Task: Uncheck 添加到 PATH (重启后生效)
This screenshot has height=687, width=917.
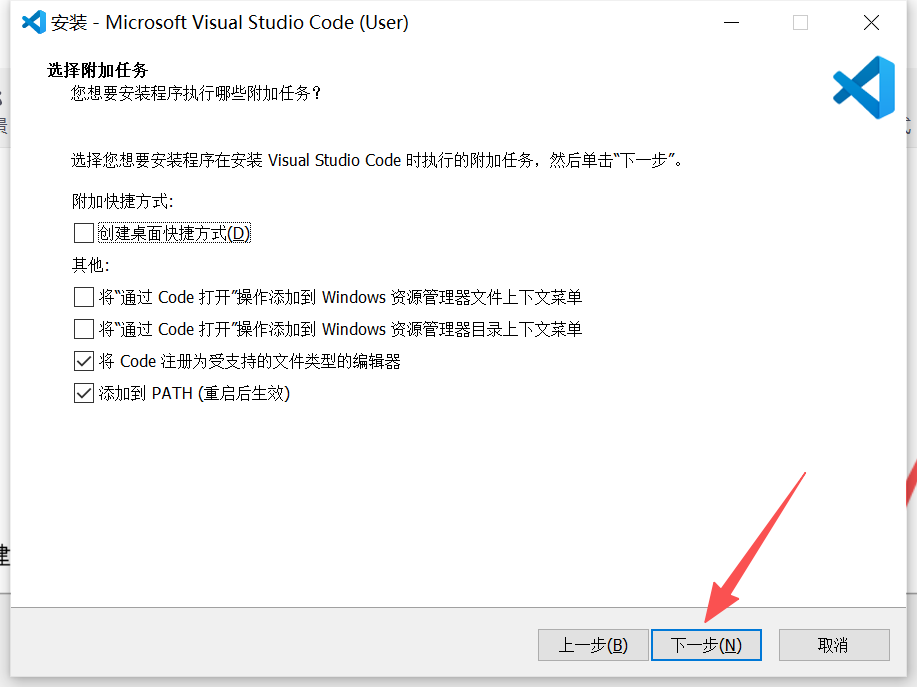Action: point(84,393)
